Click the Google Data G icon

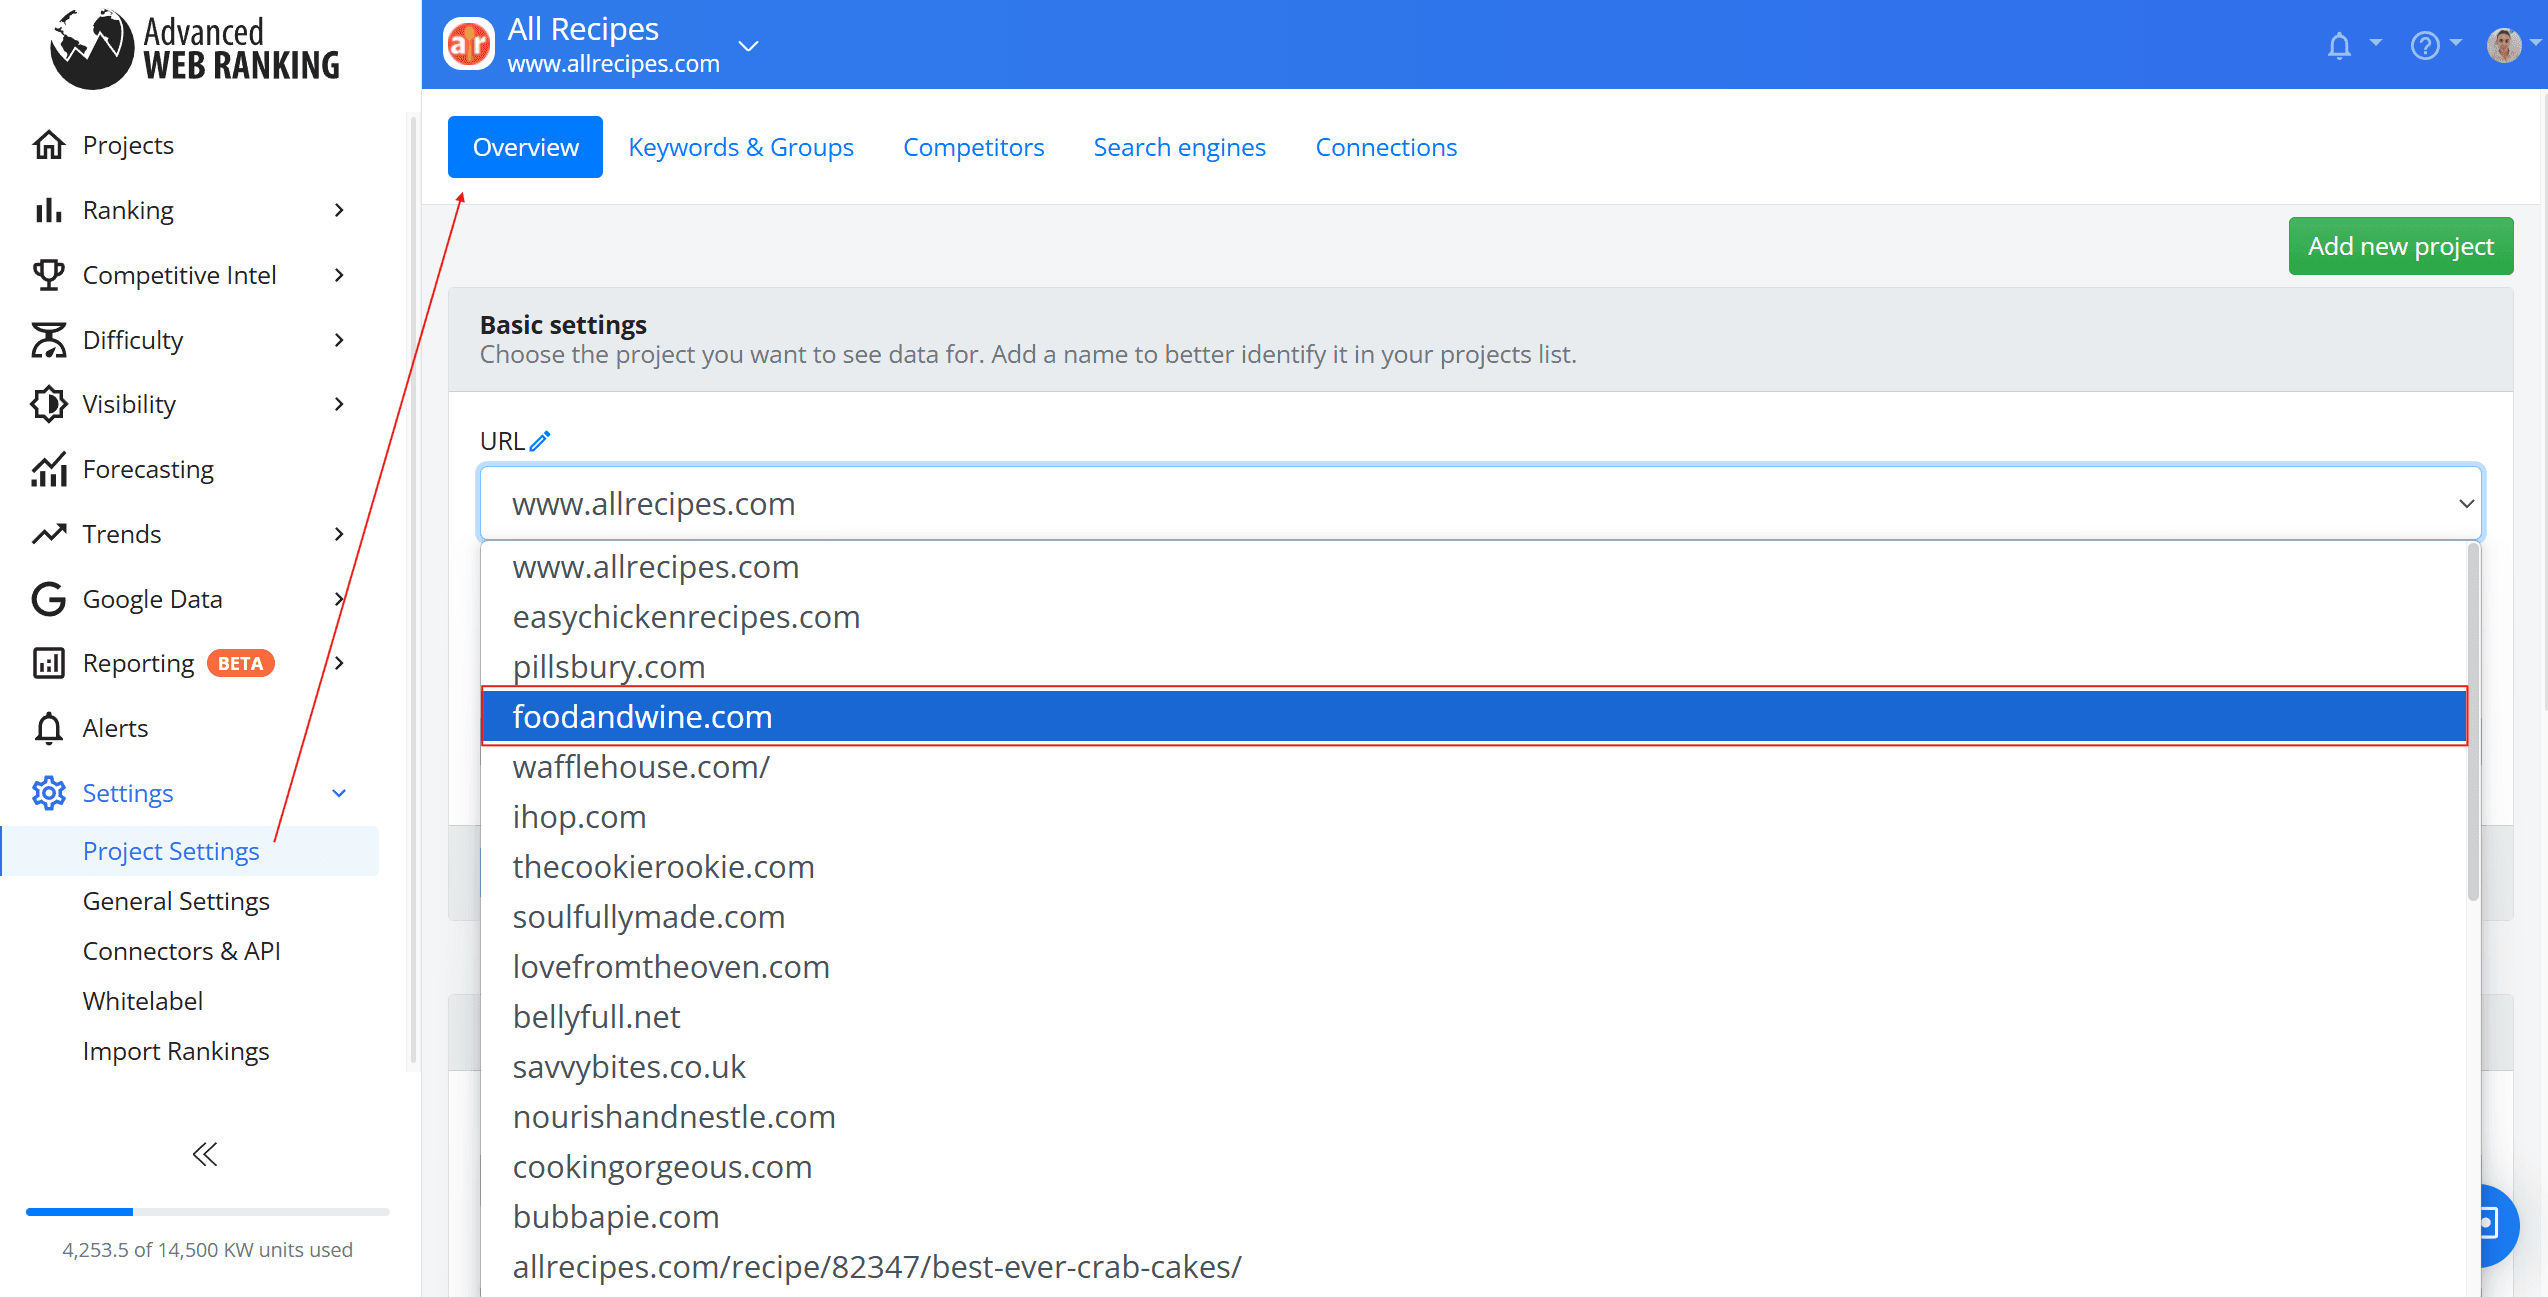point(49,599)
